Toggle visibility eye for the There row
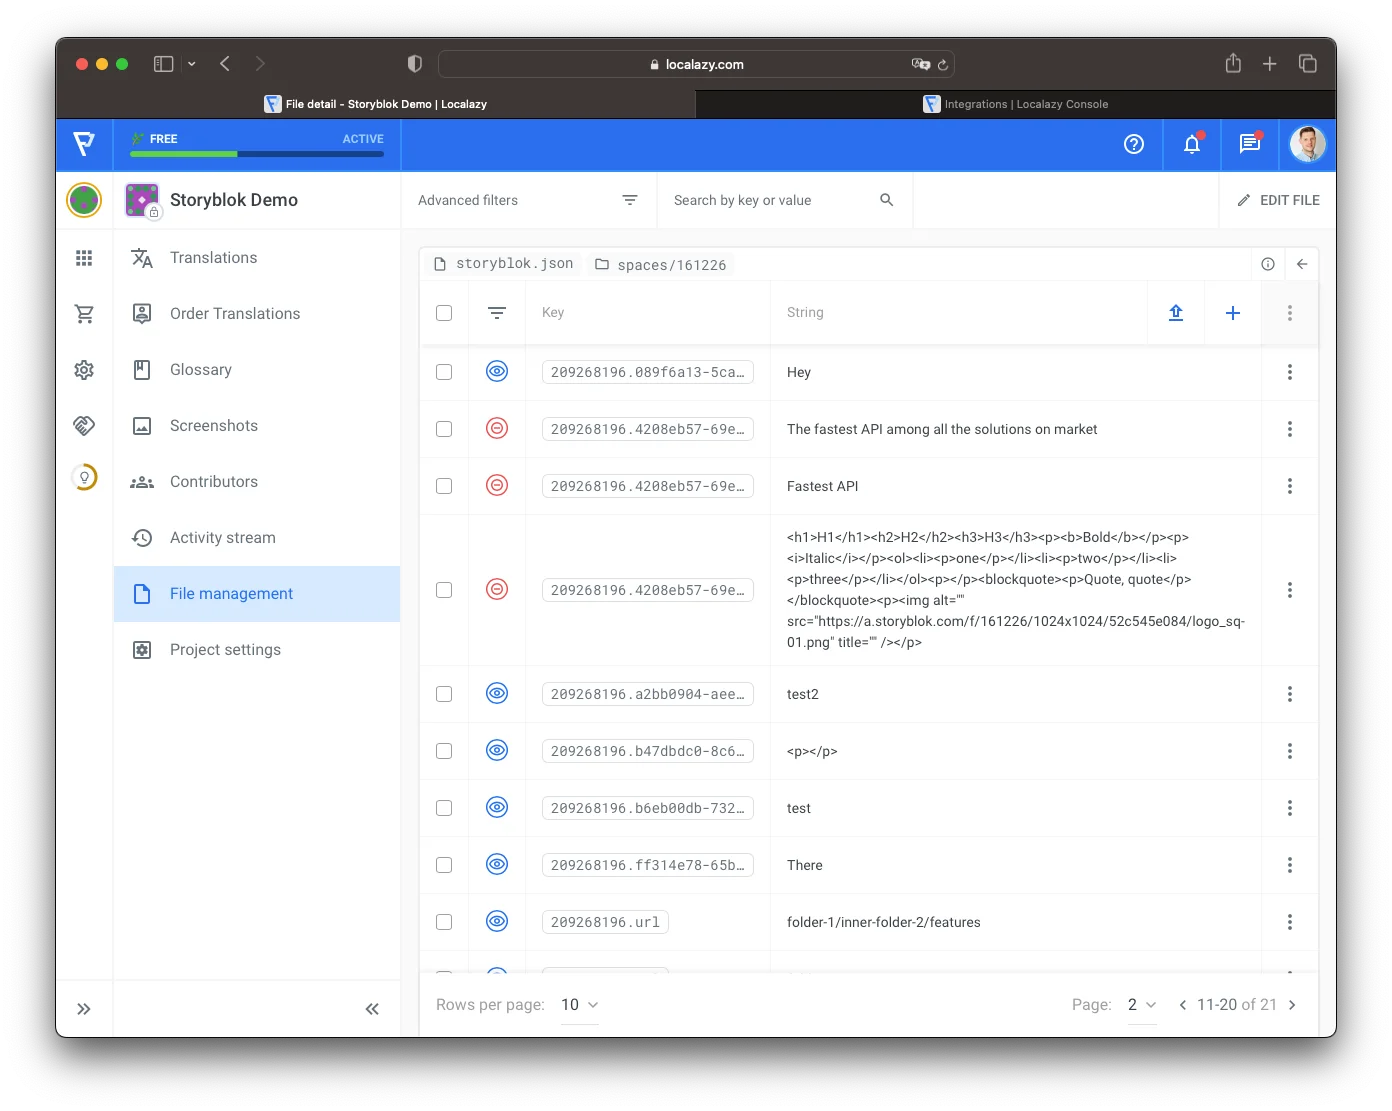1392x1111 pixels. pyautogui.click(x=497, y=864)
